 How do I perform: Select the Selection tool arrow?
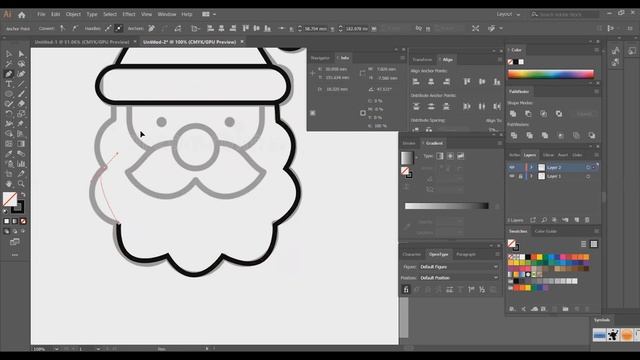coord(9,54)
